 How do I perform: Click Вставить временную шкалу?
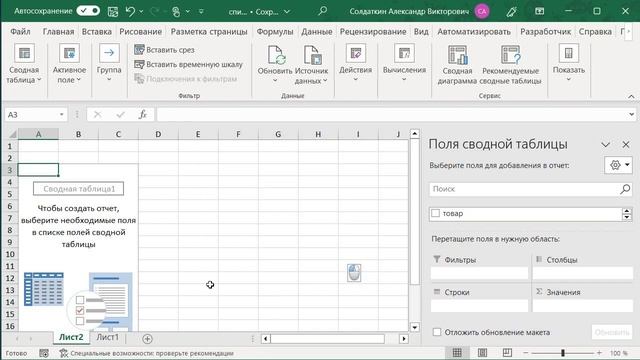(x=188, y=64)
